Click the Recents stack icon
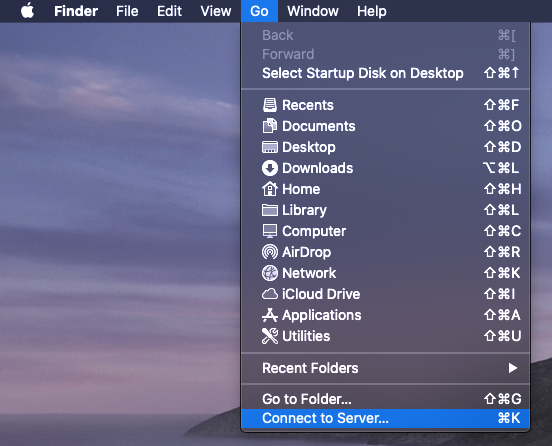Screen dimensions: 552x446 [270, 105]
